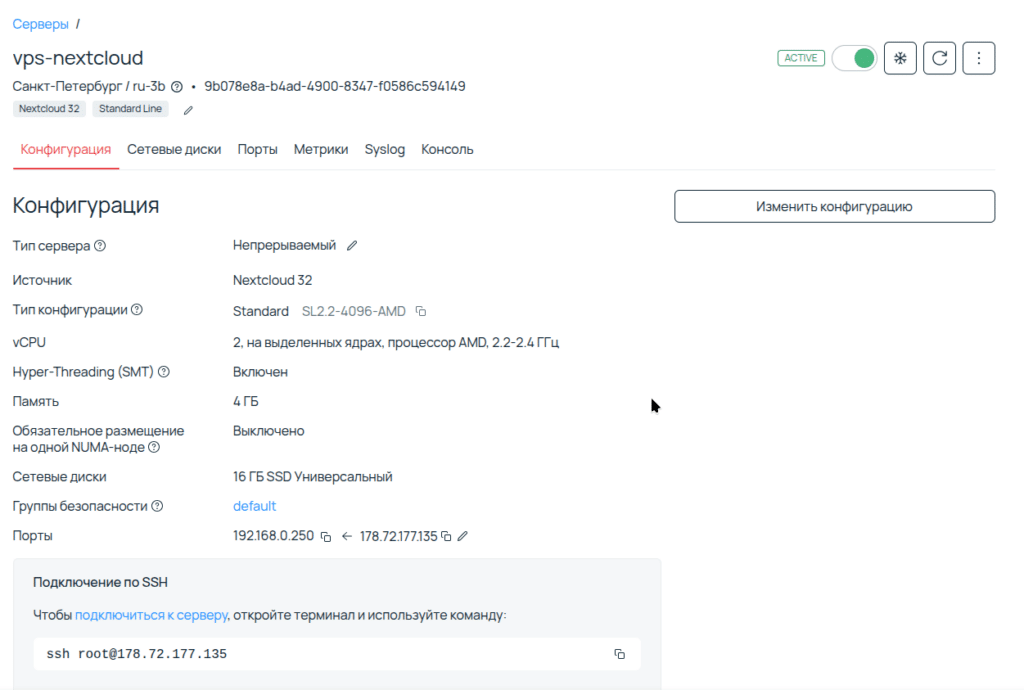1024x690 pixels.
Task: Copy the SSH connection command
Action: click(x=617, y=653)
